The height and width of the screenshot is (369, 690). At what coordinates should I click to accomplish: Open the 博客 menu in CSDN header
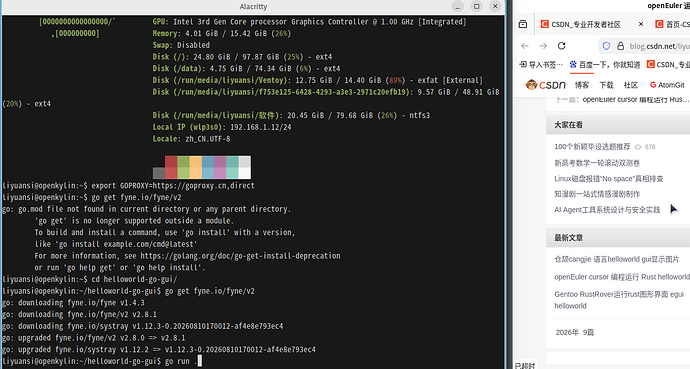click(x=582, y=85)
